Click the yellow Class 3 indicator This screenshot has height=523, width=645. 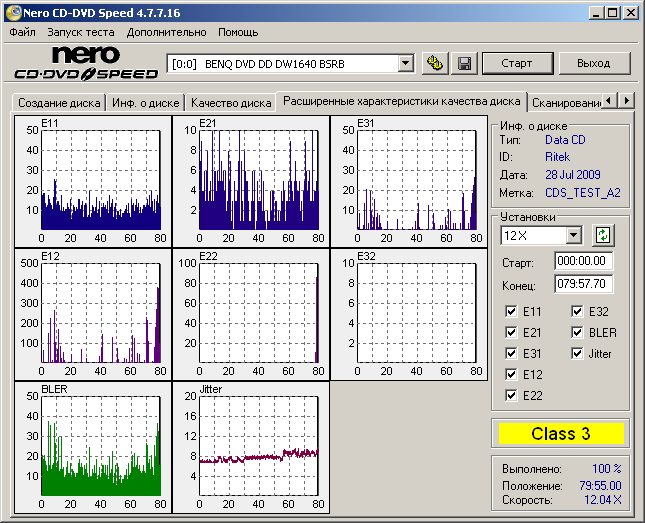560,434
